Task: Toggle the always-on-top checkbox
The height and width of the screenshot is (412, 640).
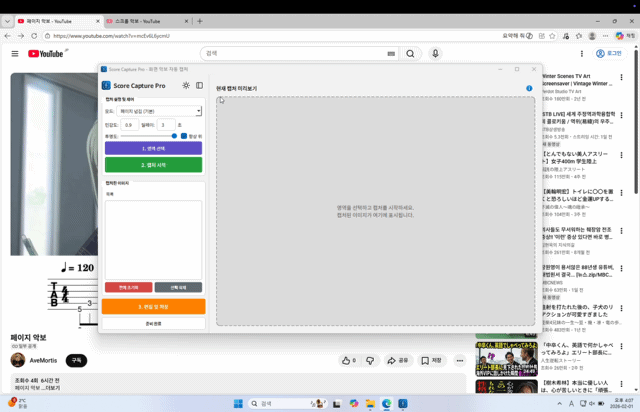Action: pyautogui.click(x=184, y=136)
